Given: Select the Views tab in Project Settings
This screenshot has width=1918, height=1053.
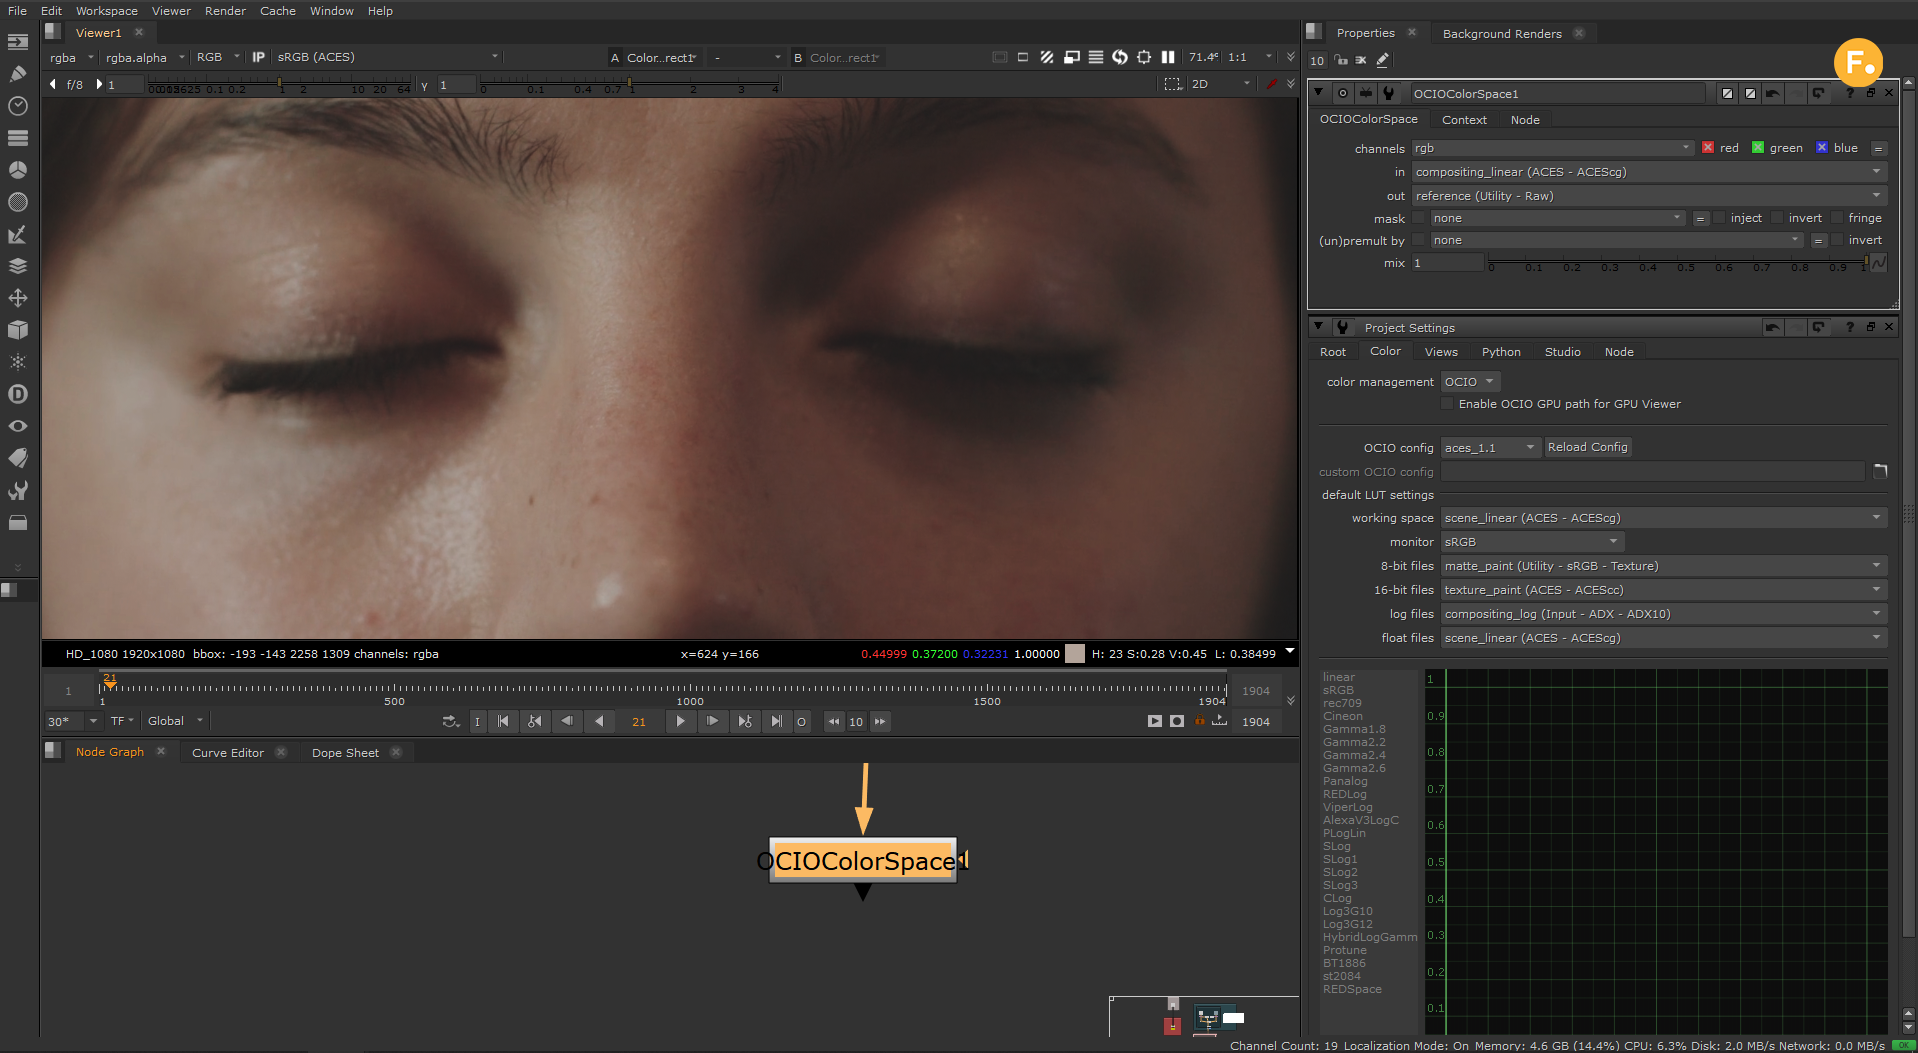Looking at the screenshot, I should [1440, 352].
